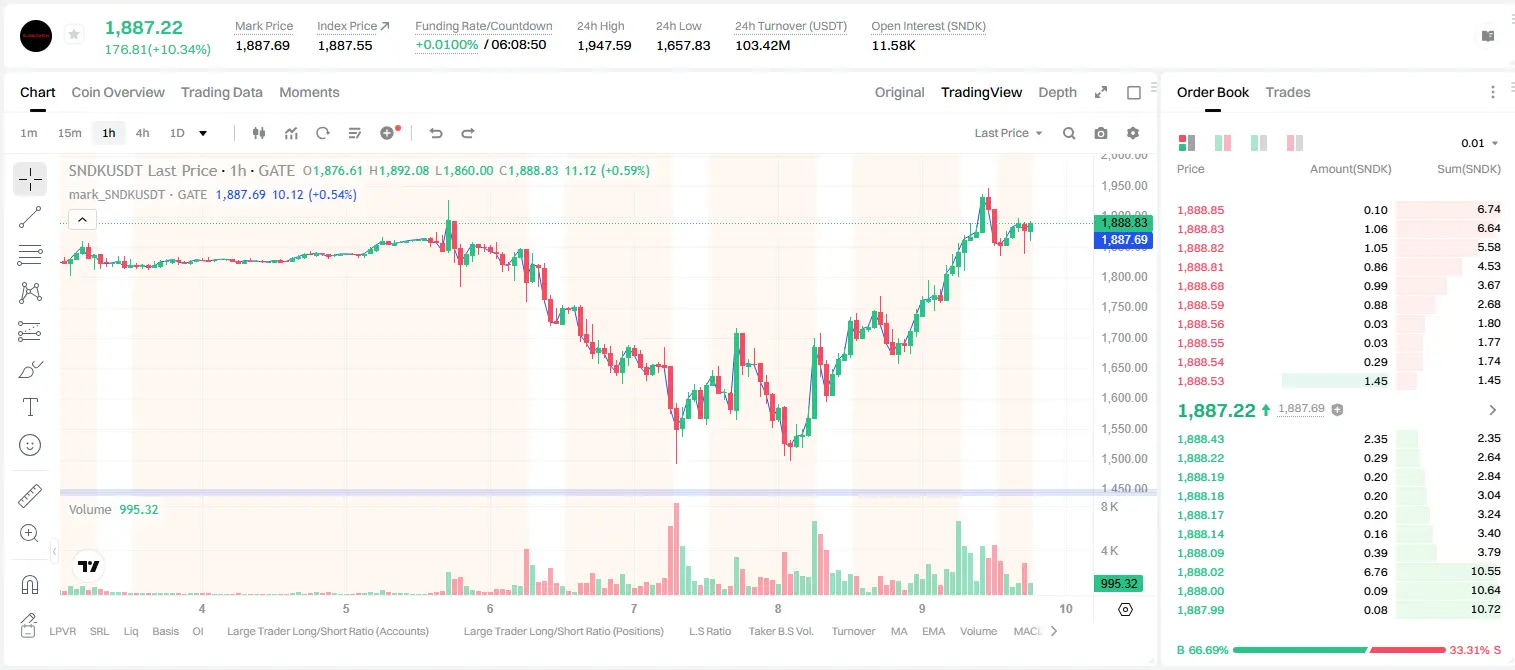Open the Last Price type dropdown
This screenshot has height=670, width=1515.
1008,133
